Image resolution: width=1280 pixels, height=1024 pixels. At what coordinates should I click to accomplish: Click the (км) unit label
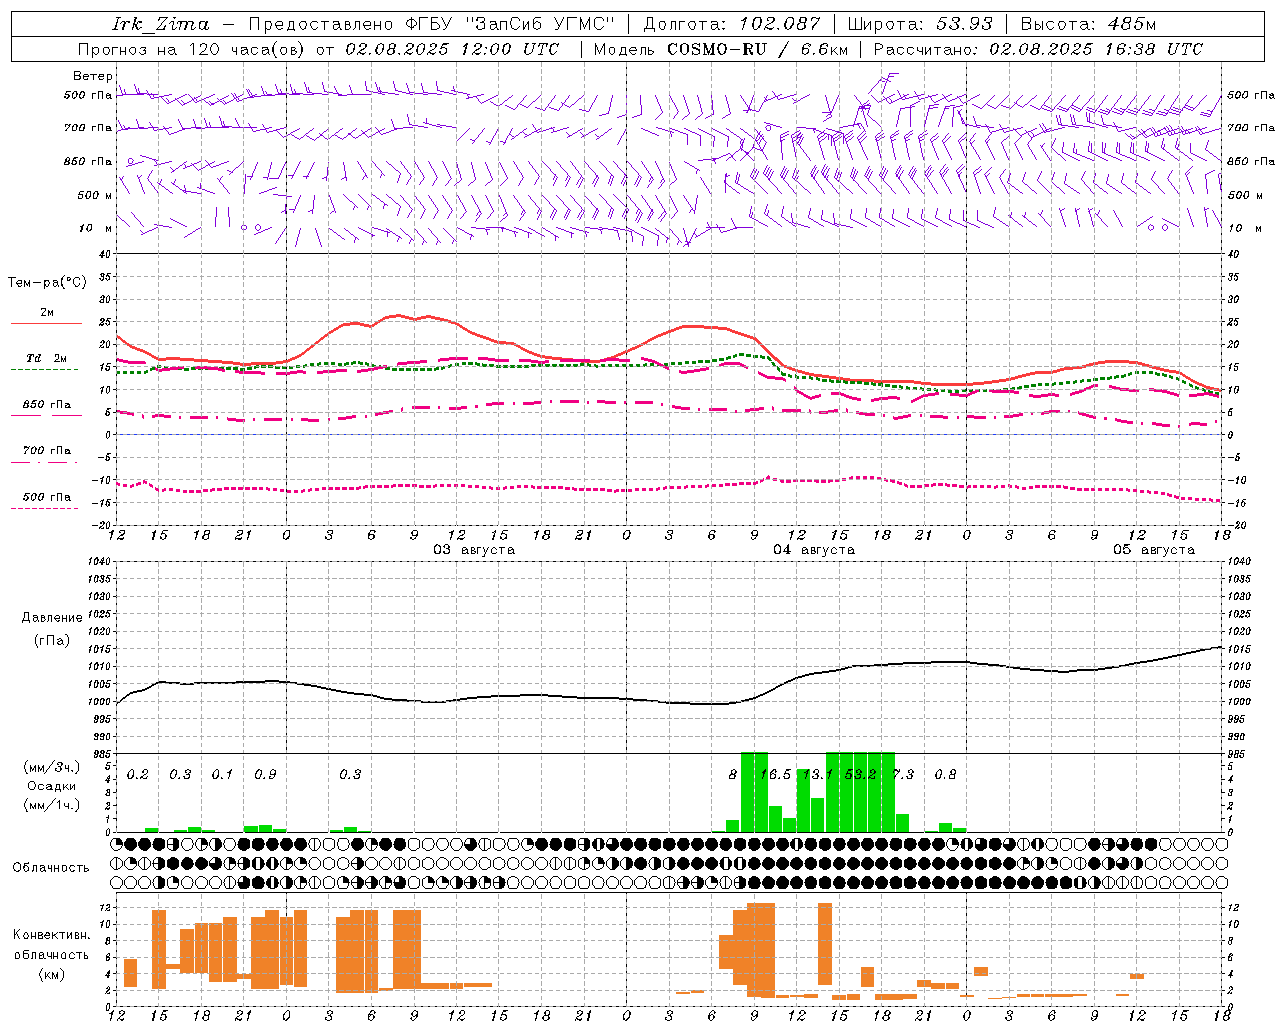tap(51, 974)
